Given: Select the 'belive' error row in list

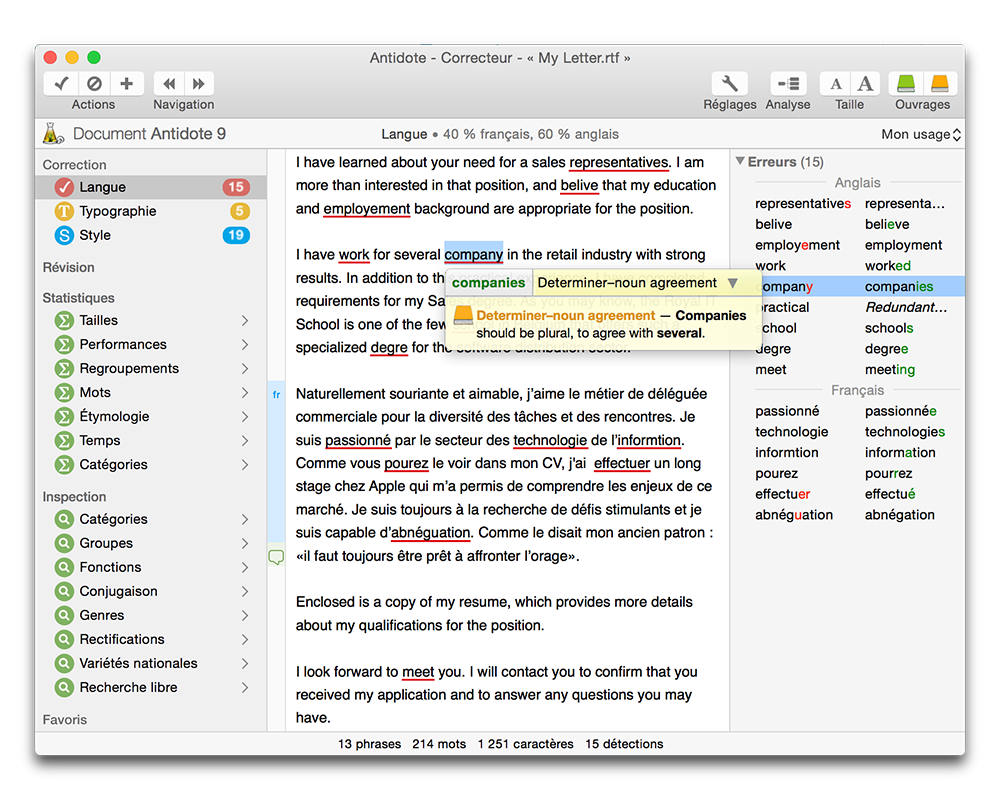Looking at the screenshot, I should tap(848, 224).
